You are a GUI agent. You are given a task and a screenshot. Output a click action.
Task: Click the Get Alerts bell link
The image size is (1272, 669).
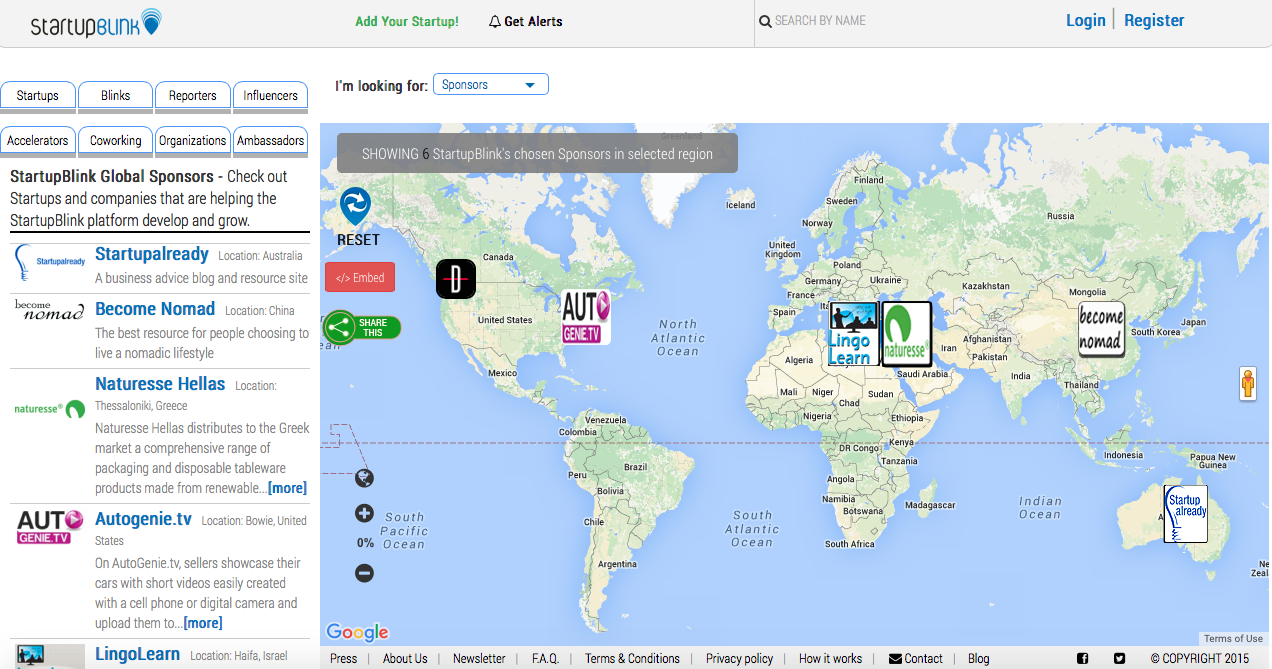tap(525, 21)
